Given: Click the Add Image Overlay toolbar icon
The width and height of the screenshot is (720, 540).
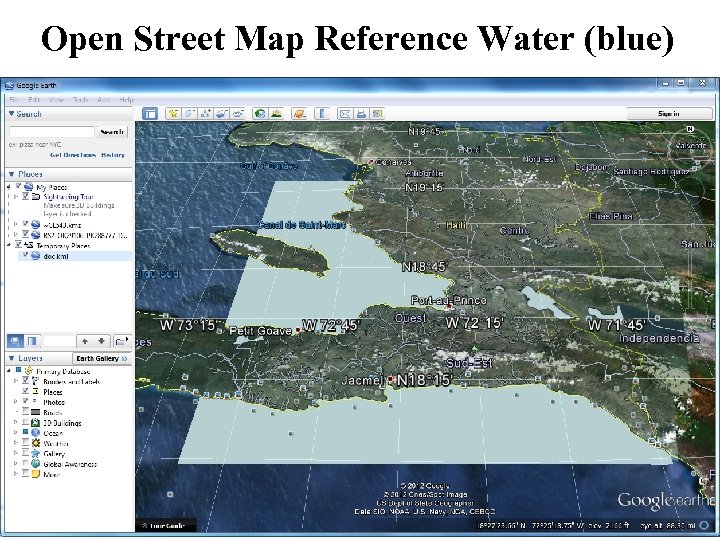Looking at the screenshot, I should pos(221,113).
